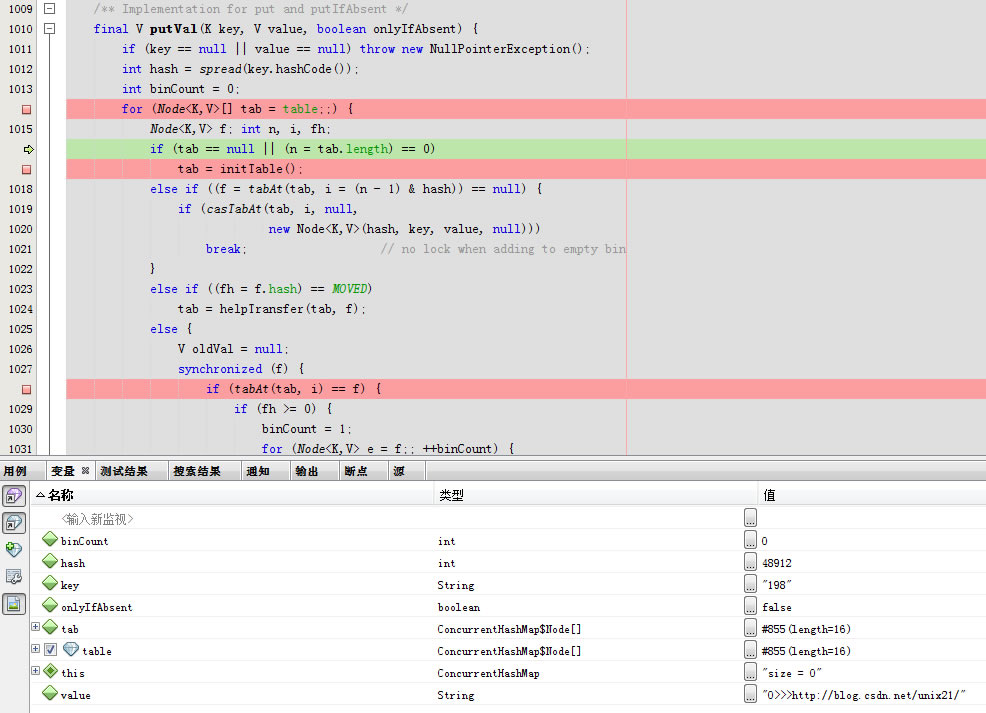Sort by the 名称 column header
Image resolution: width=986 pixels, height=713 pixels.
pyautogui.click(x=233, y=495)
